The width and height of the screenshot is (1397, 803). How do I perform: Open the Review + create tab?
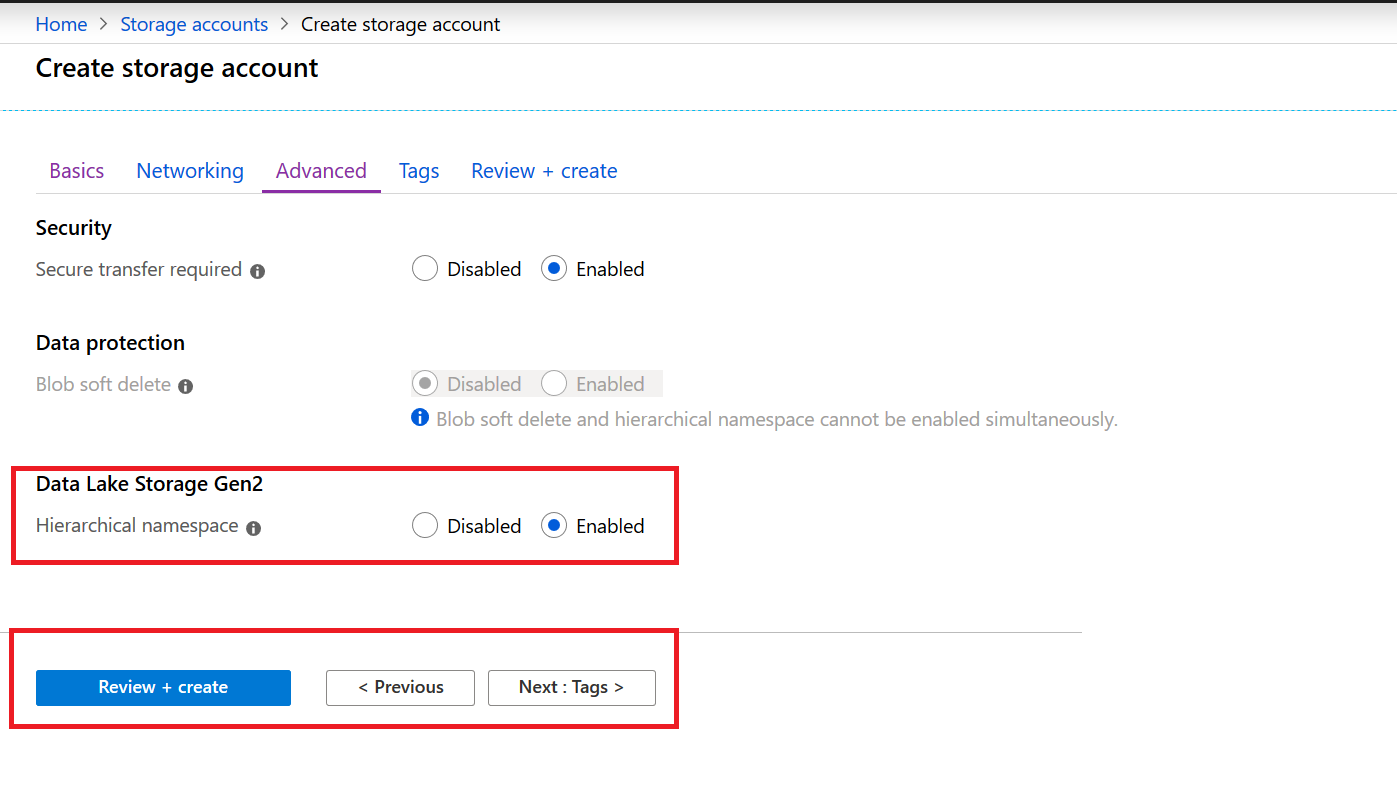[544, 171]
